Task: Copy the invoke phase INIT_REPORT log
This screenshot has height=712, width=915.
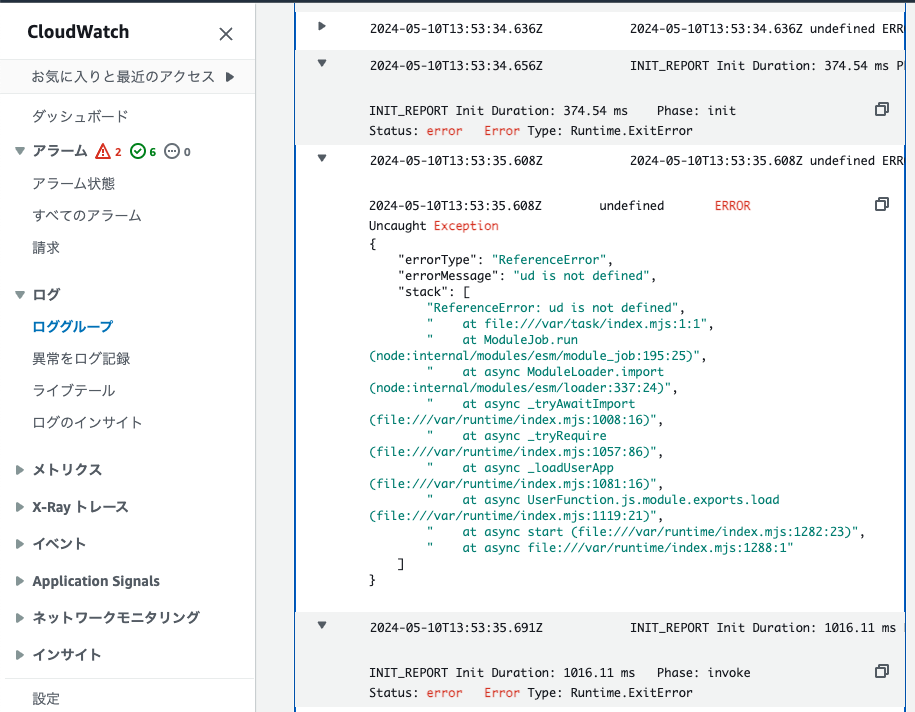Action: pos(881,671)
